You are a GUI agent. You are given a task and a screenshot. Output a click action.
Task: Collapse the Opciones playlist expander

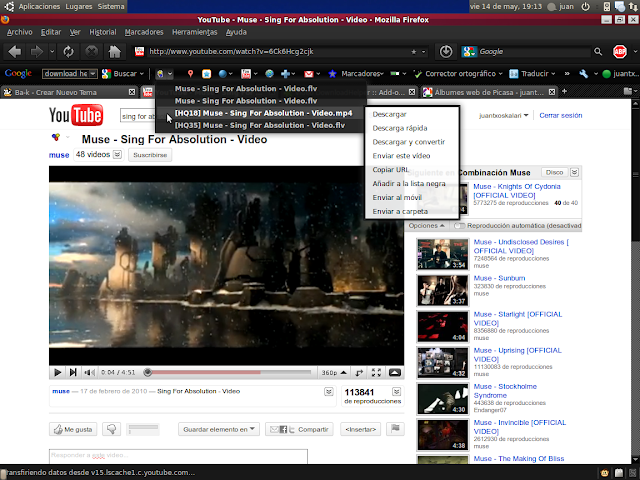(x=427, y=226)
